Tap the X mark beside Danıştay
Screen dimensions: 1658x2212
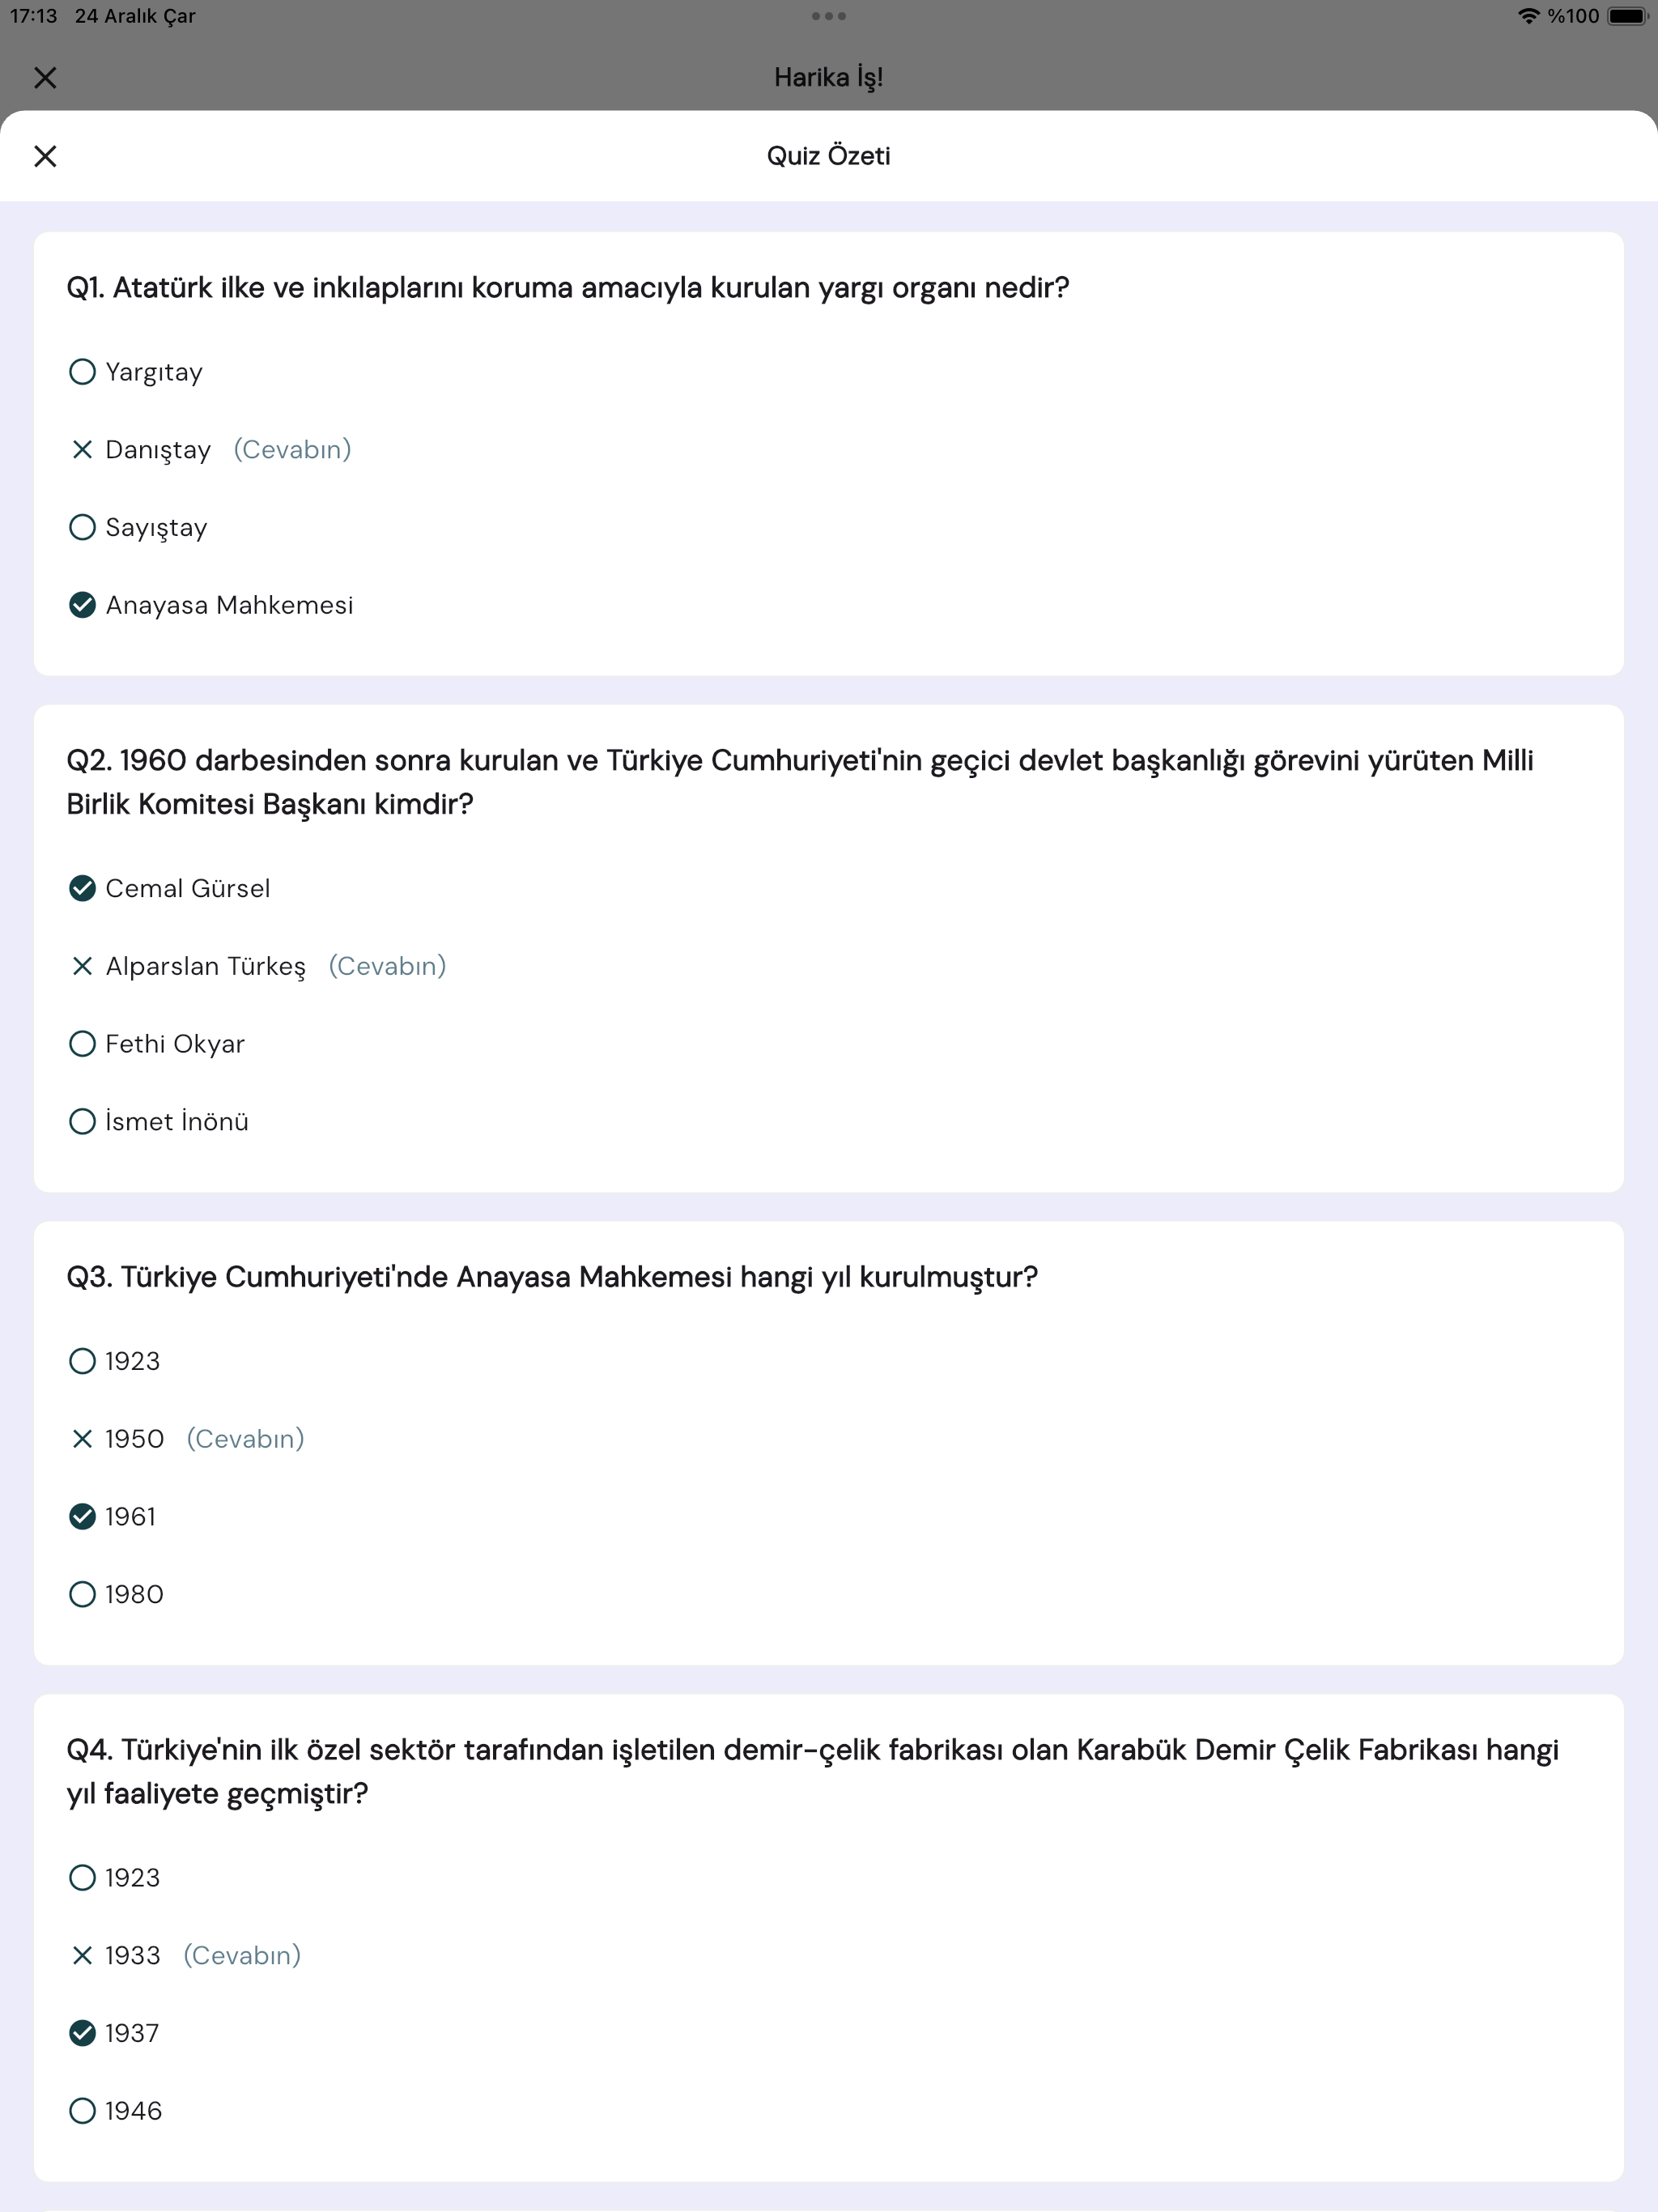[x=82, y=450]
